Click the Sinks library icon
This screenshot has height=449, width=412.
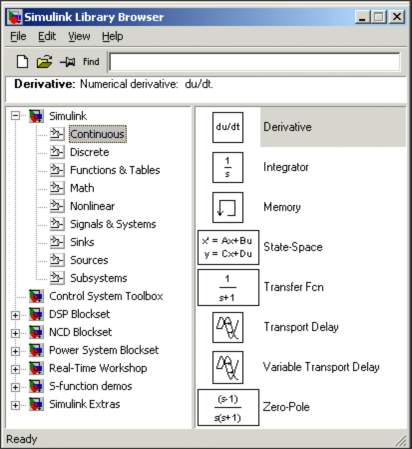point(57,242)
